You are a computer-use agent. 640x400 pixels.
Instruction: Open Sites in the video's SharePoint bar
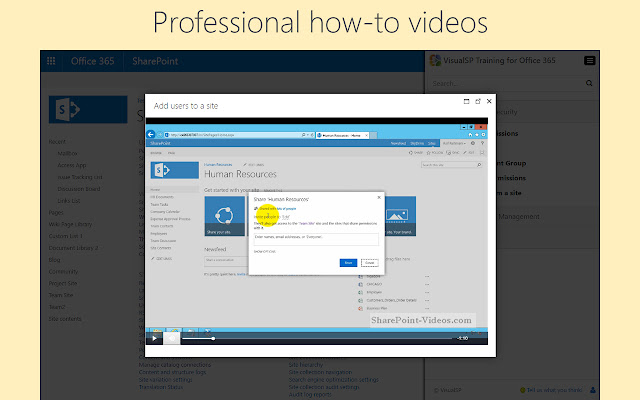(x=431, y=143)
